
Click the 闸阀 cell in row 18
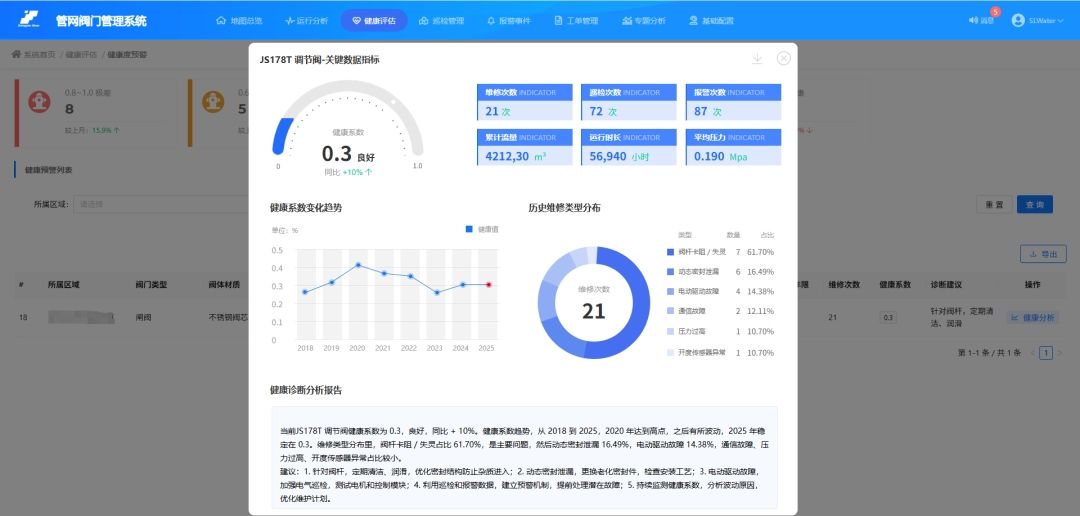point(143,318)
